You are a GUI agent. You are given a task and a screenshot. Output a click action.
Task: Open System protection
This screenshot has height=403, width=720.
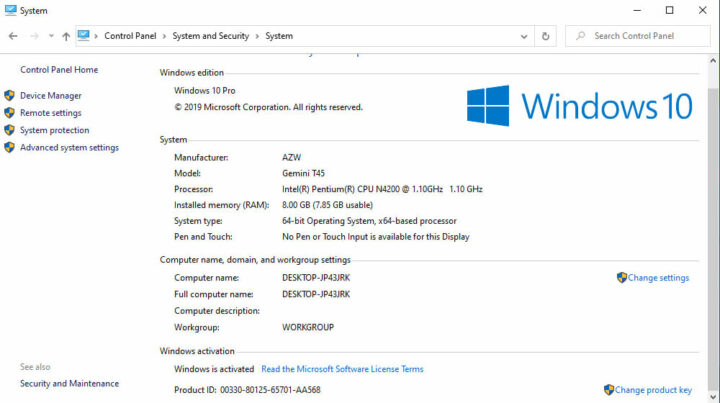pos(54,130)
